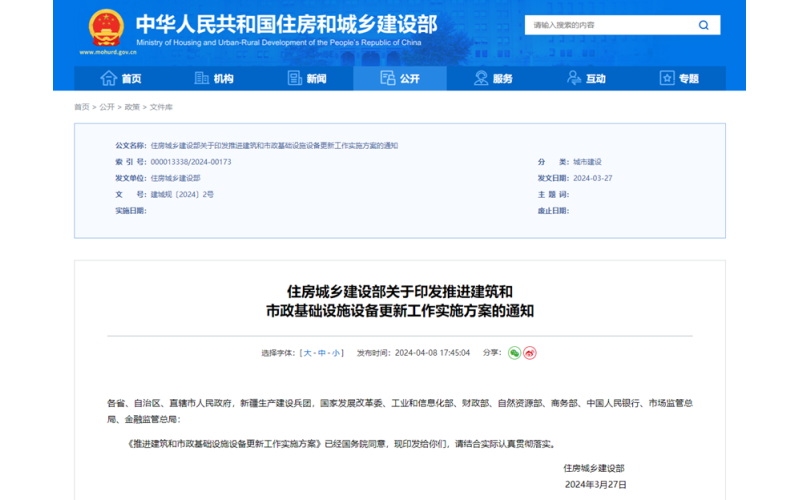This screenshot has height=500, width=800.
Task: Click the 废止日期 label
Action: (x=553, y=211)
